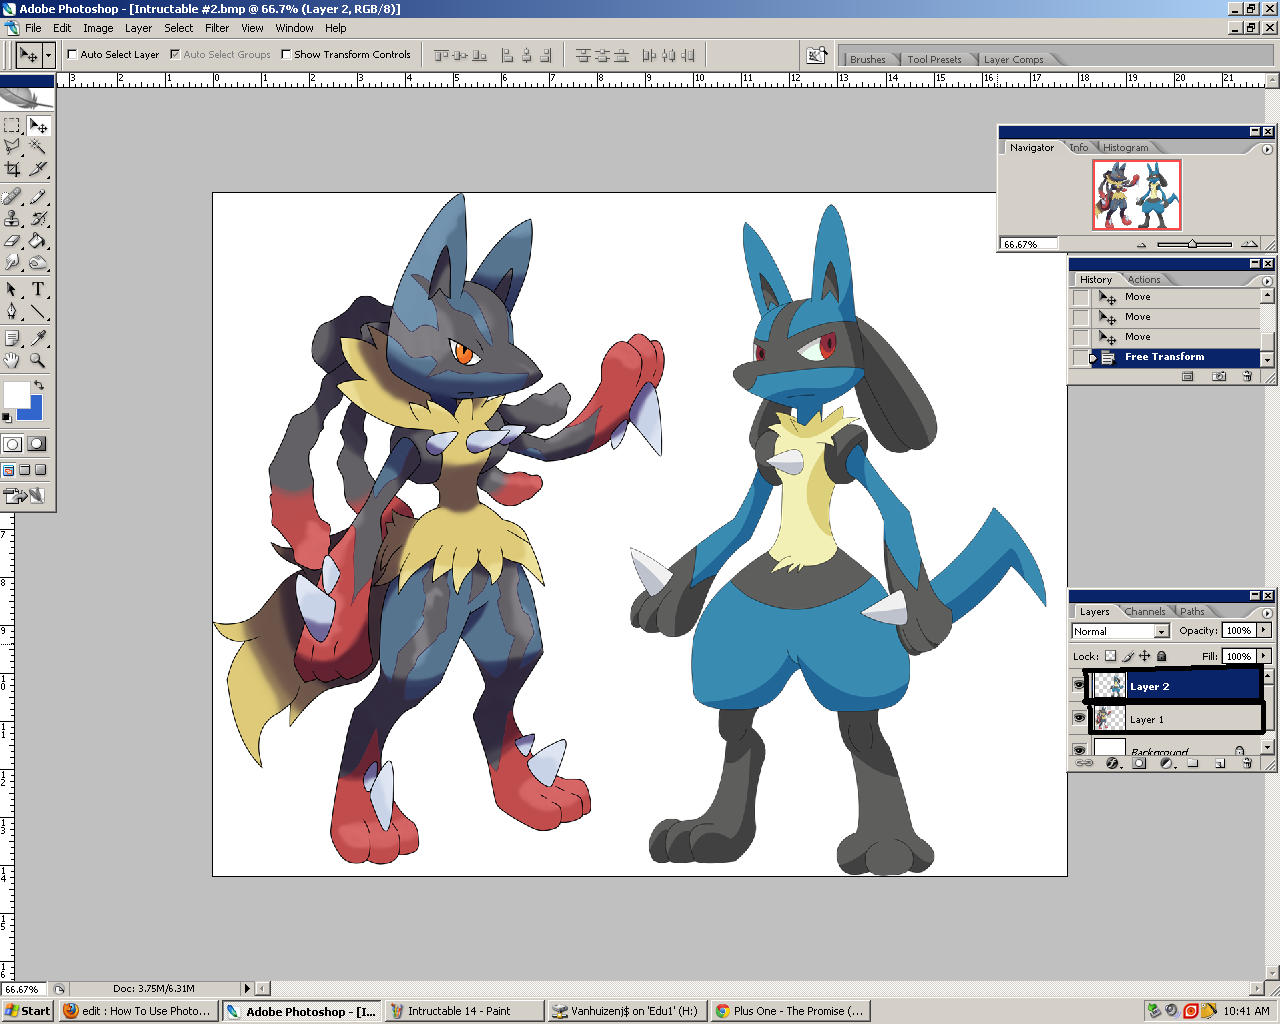Image resolution: width=1280 pixels, height=1024 pixels.
Task: Select the Sponge tool
Action: pyautogui.click(x=38, y=262)
